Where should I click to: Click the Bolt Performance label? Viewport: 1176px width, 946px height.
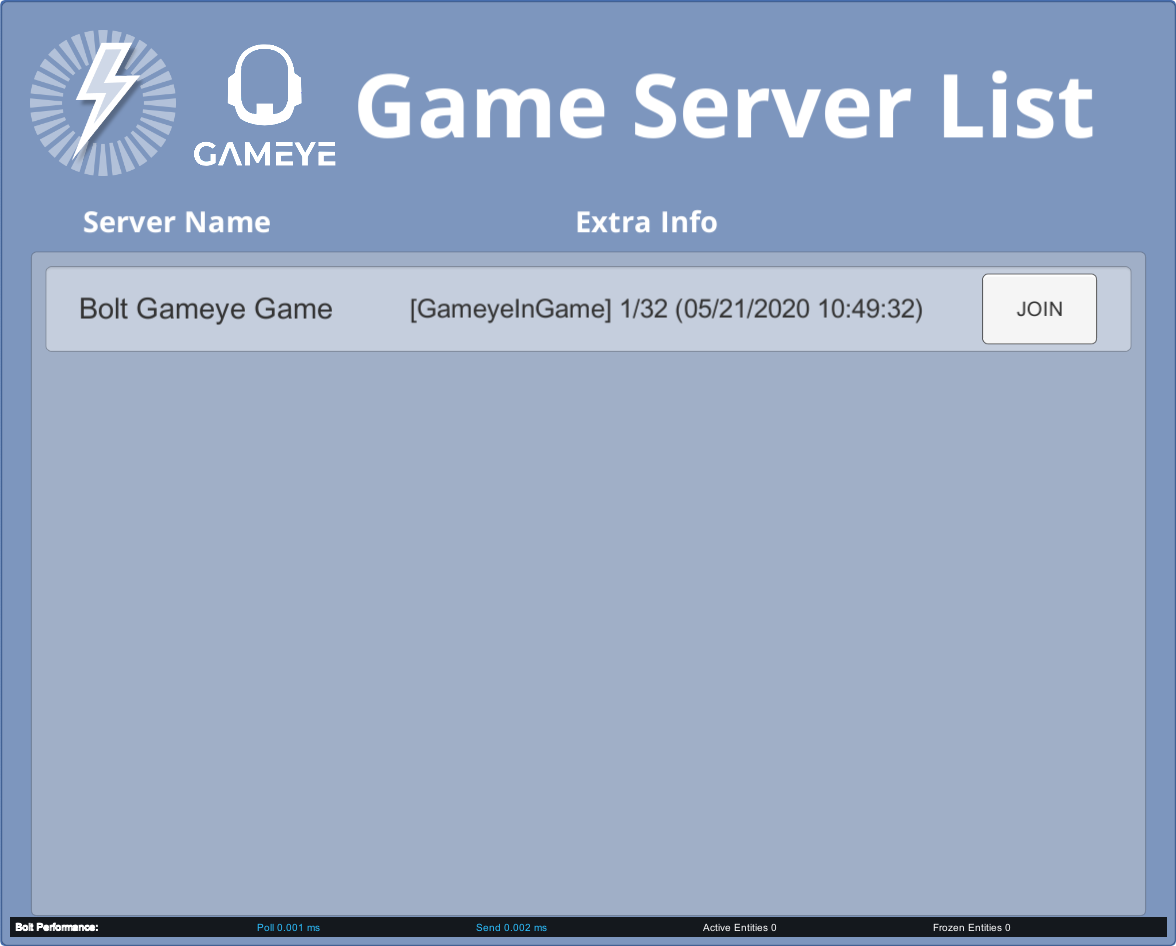tap(57, 927)
